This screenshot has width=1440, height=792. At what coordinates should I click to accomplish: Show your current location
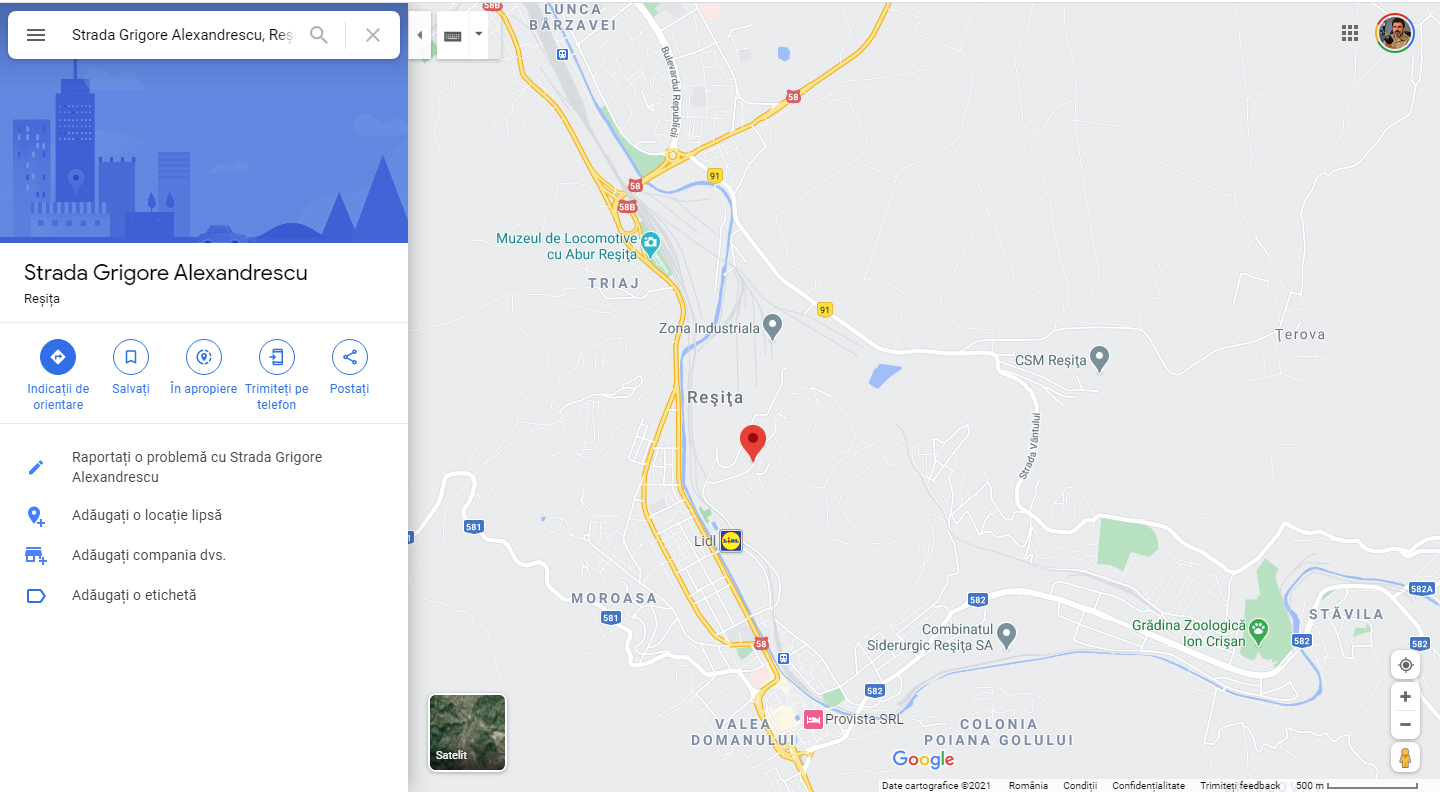1405,665
